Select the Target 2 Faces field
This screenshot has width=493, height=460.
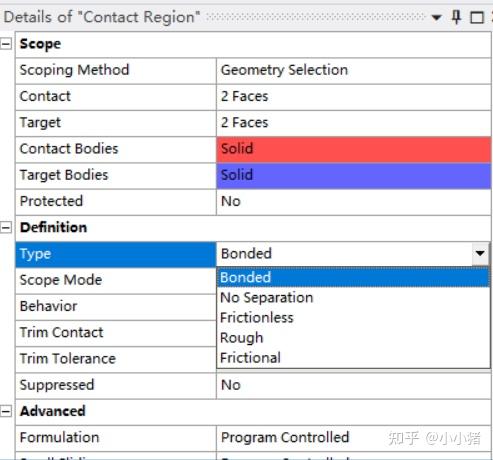click(x=354, y=123)
